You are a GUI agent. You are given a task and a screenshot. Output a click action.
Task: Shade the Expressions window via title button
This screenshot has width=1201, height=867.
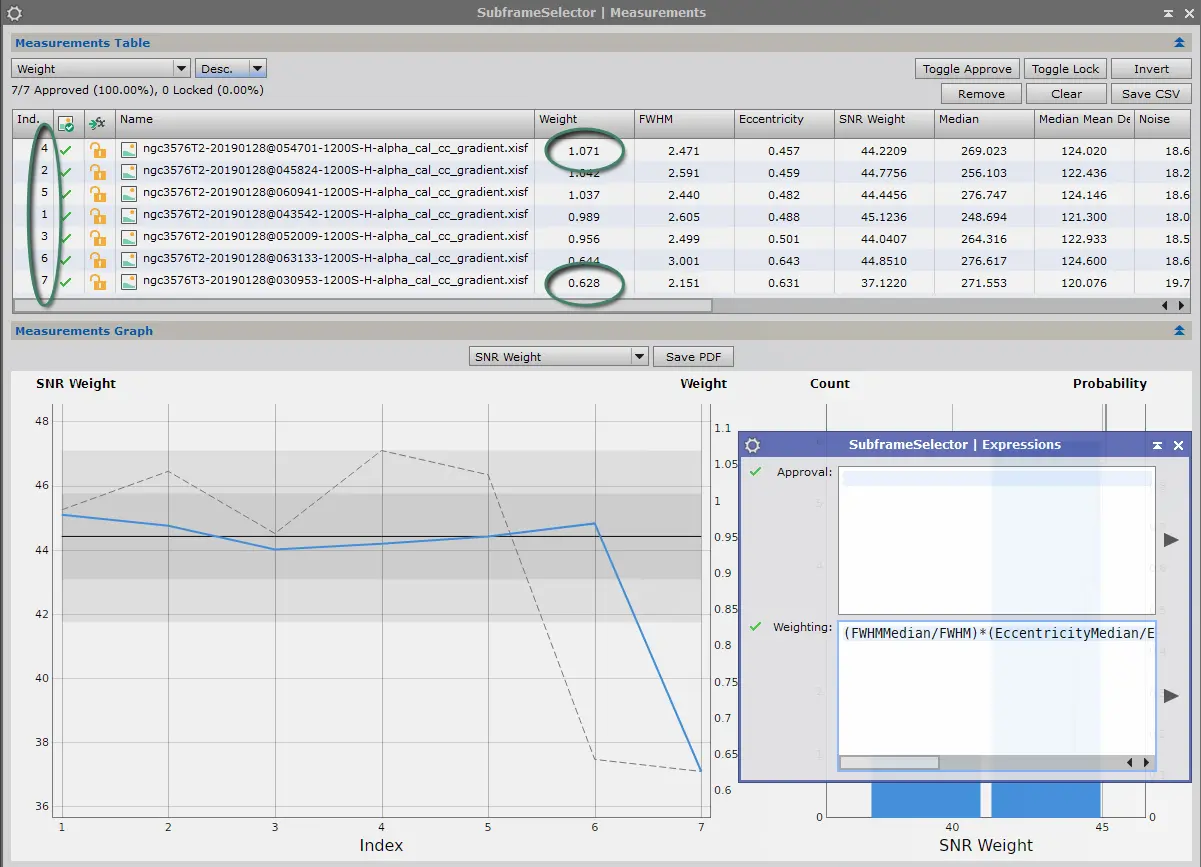[x=1157, y=445]
